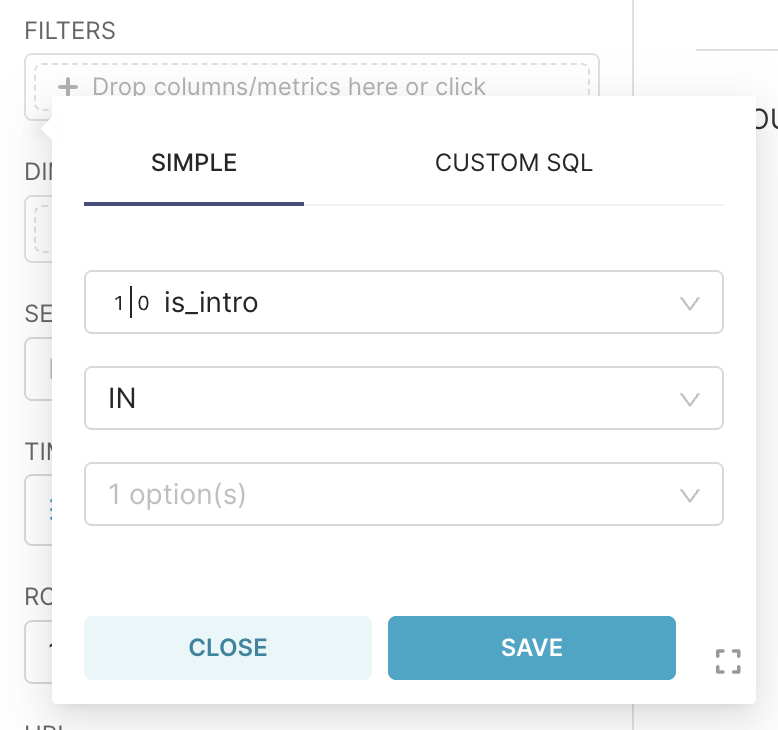Expand the 1 option(s) values chevron

[689, 495]
